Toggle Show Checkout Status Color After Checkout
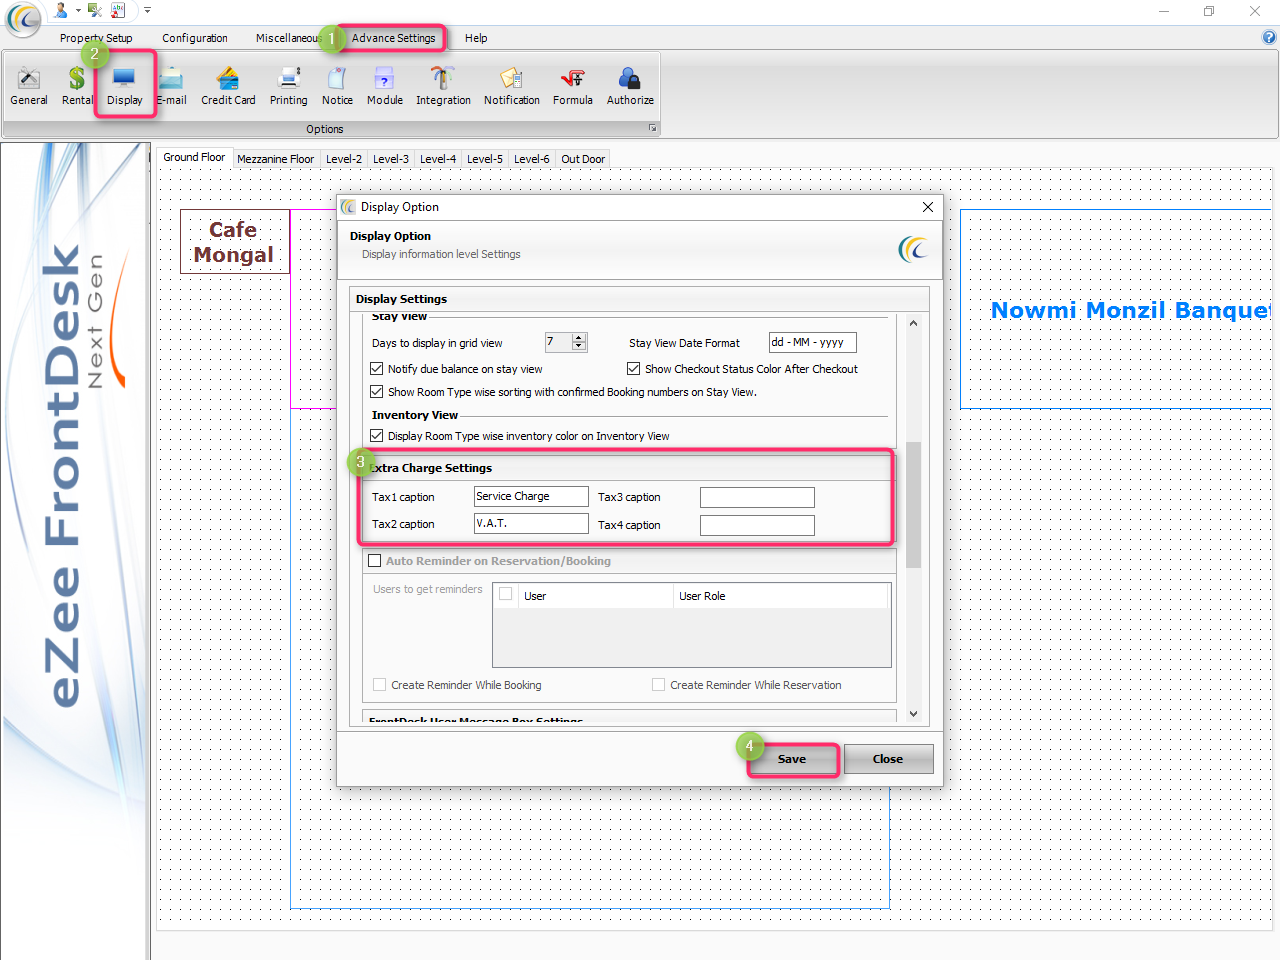 coord(634,369)
